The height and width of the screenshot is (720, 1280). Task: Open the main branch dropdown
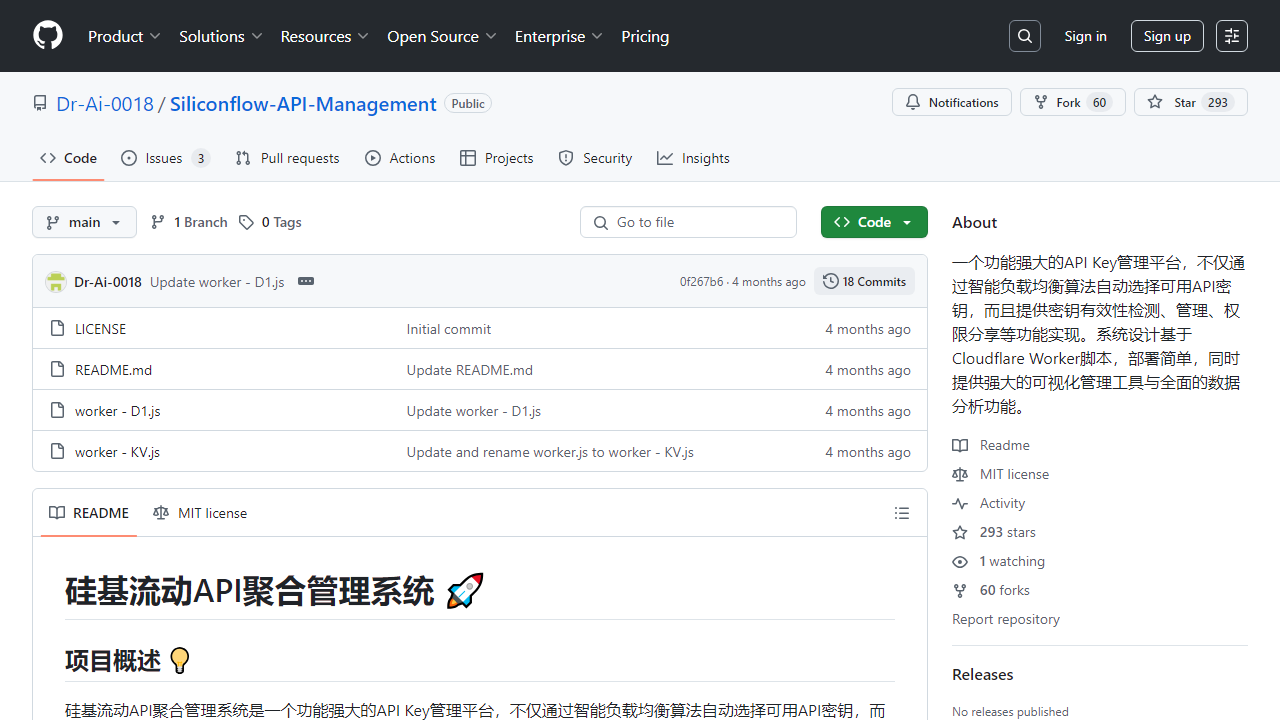point(84,222)
